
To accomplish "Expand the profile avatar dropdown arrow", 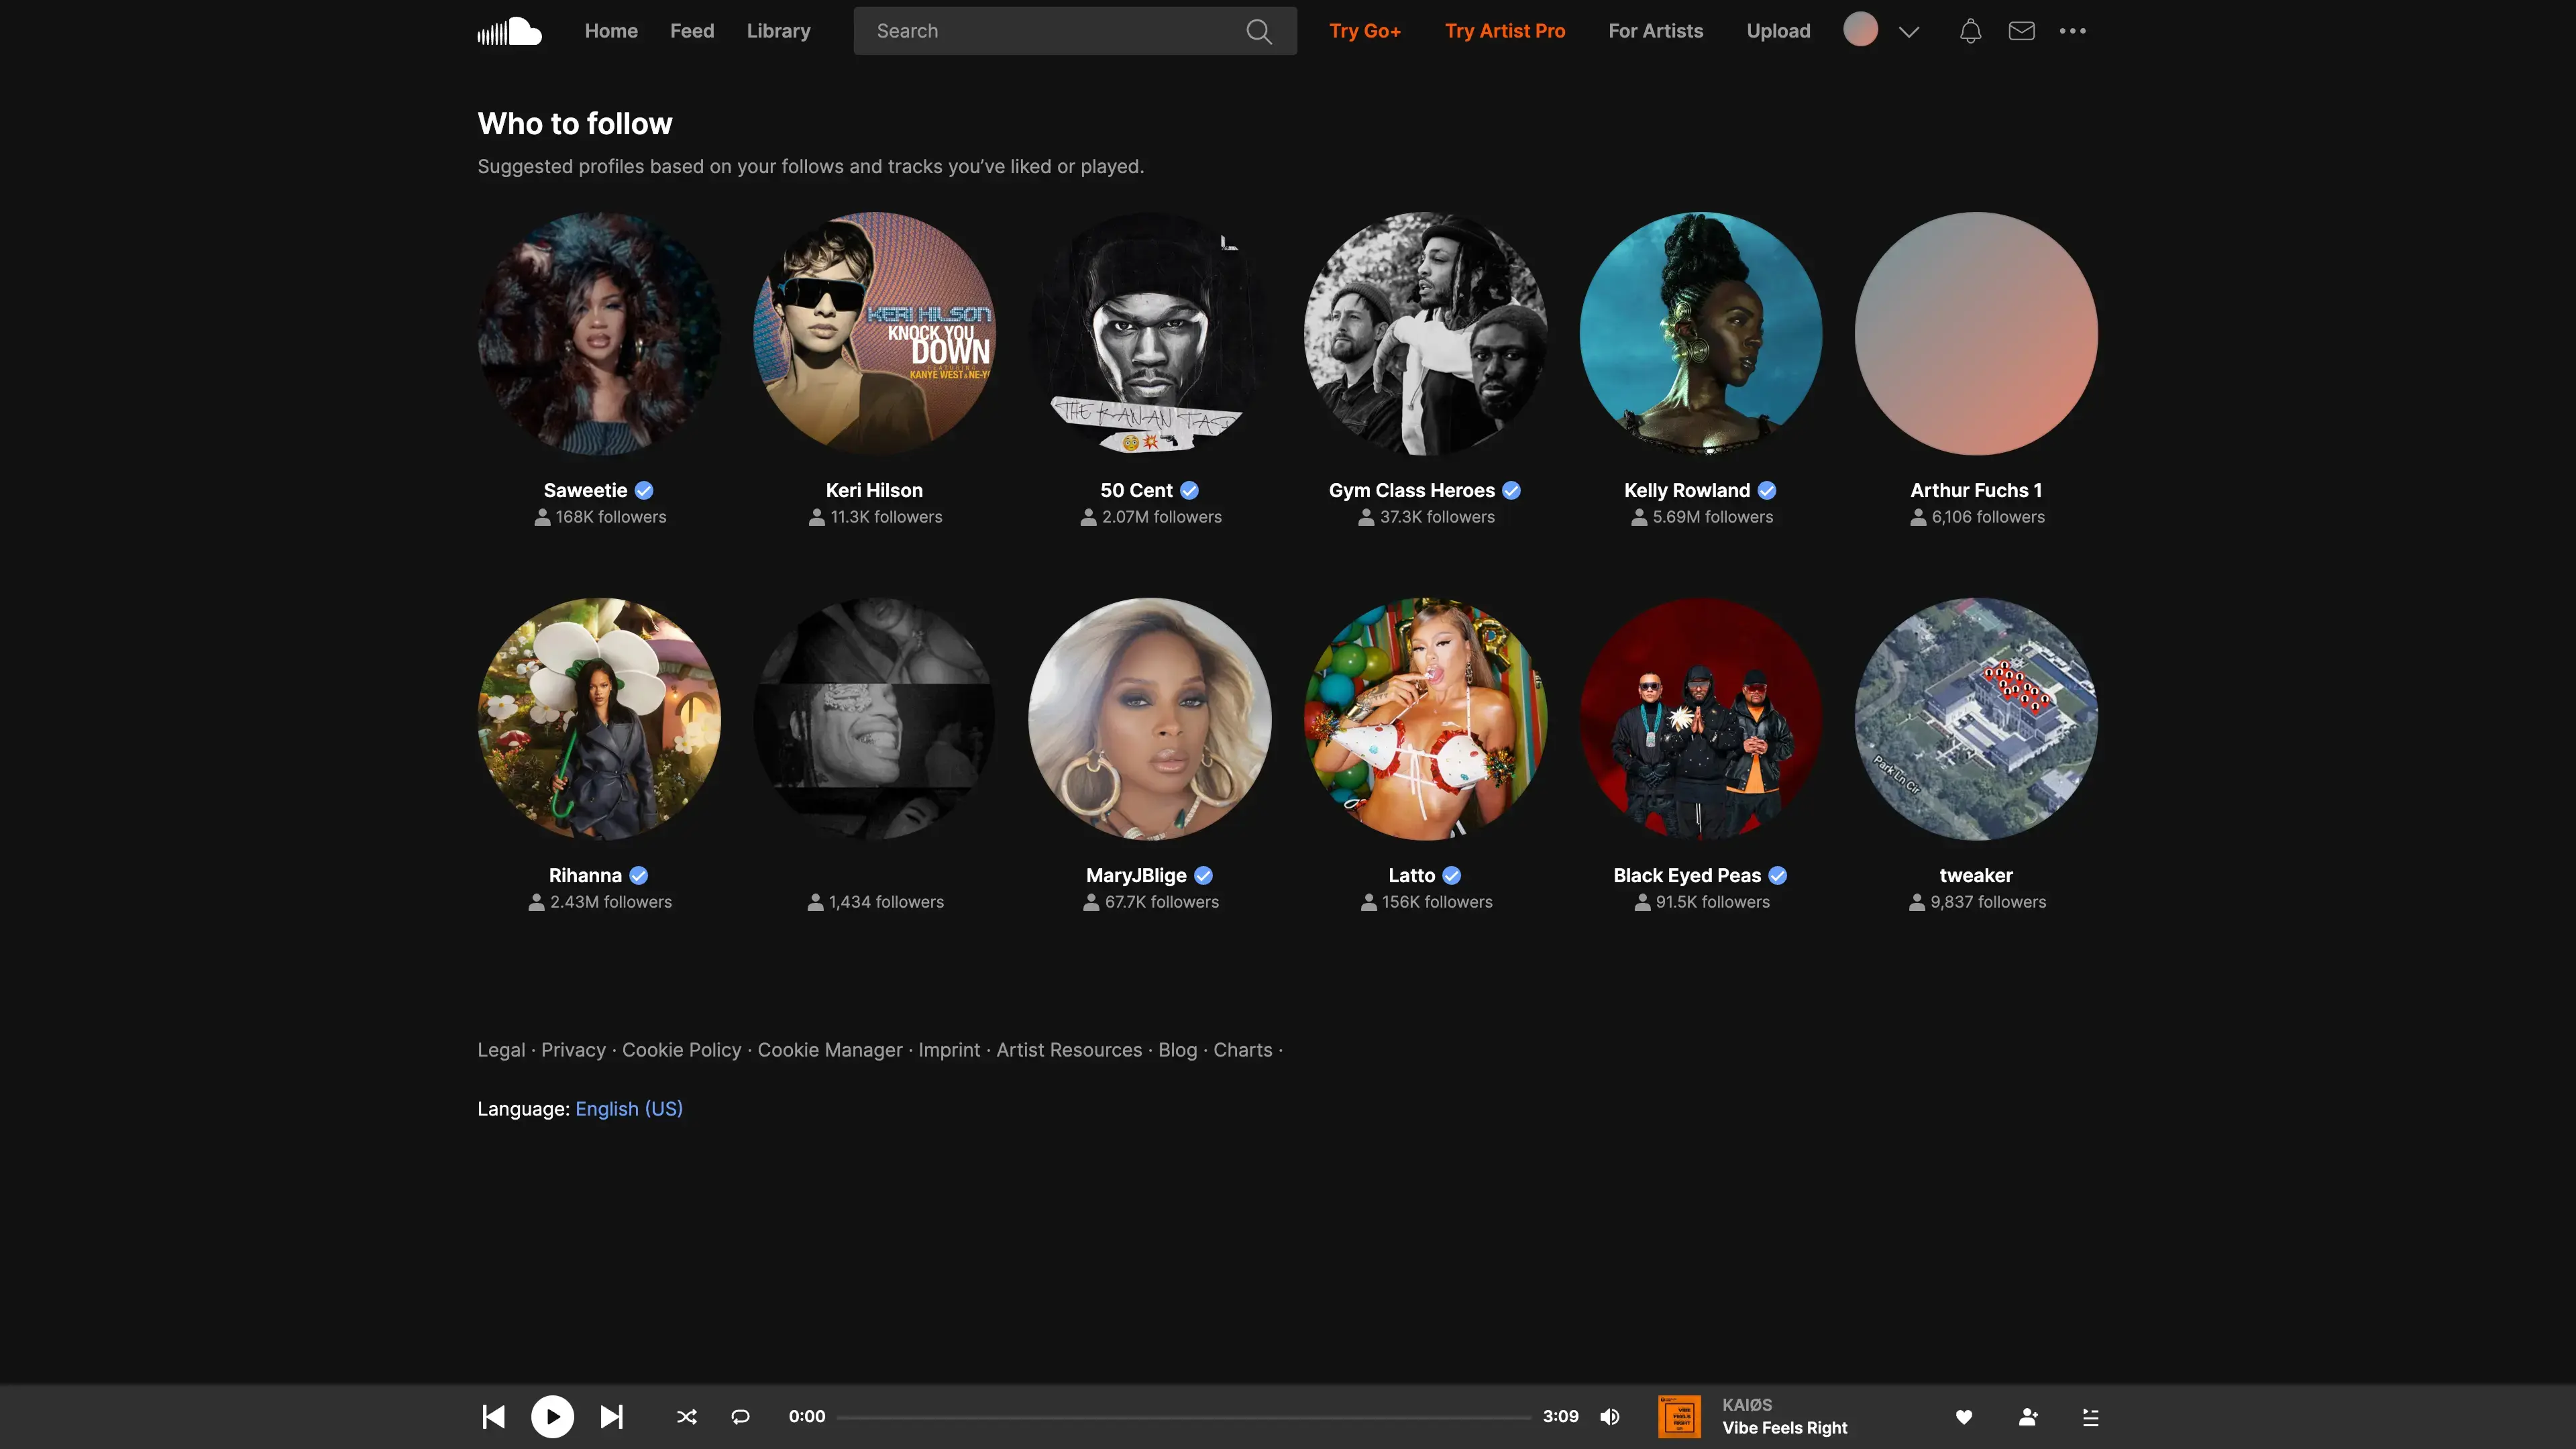I will pos(1908,31).
